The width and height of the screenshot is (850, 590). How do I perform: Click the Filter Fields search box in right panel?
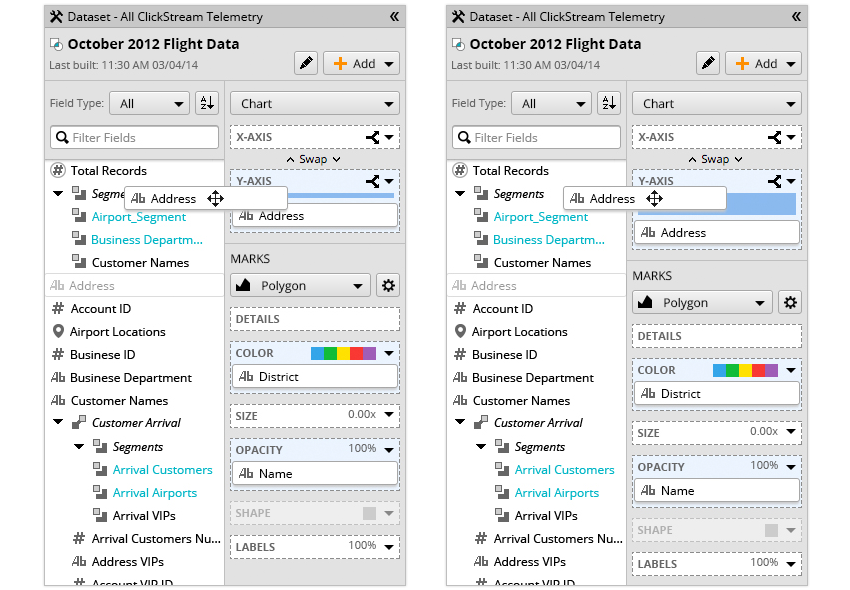536,138
